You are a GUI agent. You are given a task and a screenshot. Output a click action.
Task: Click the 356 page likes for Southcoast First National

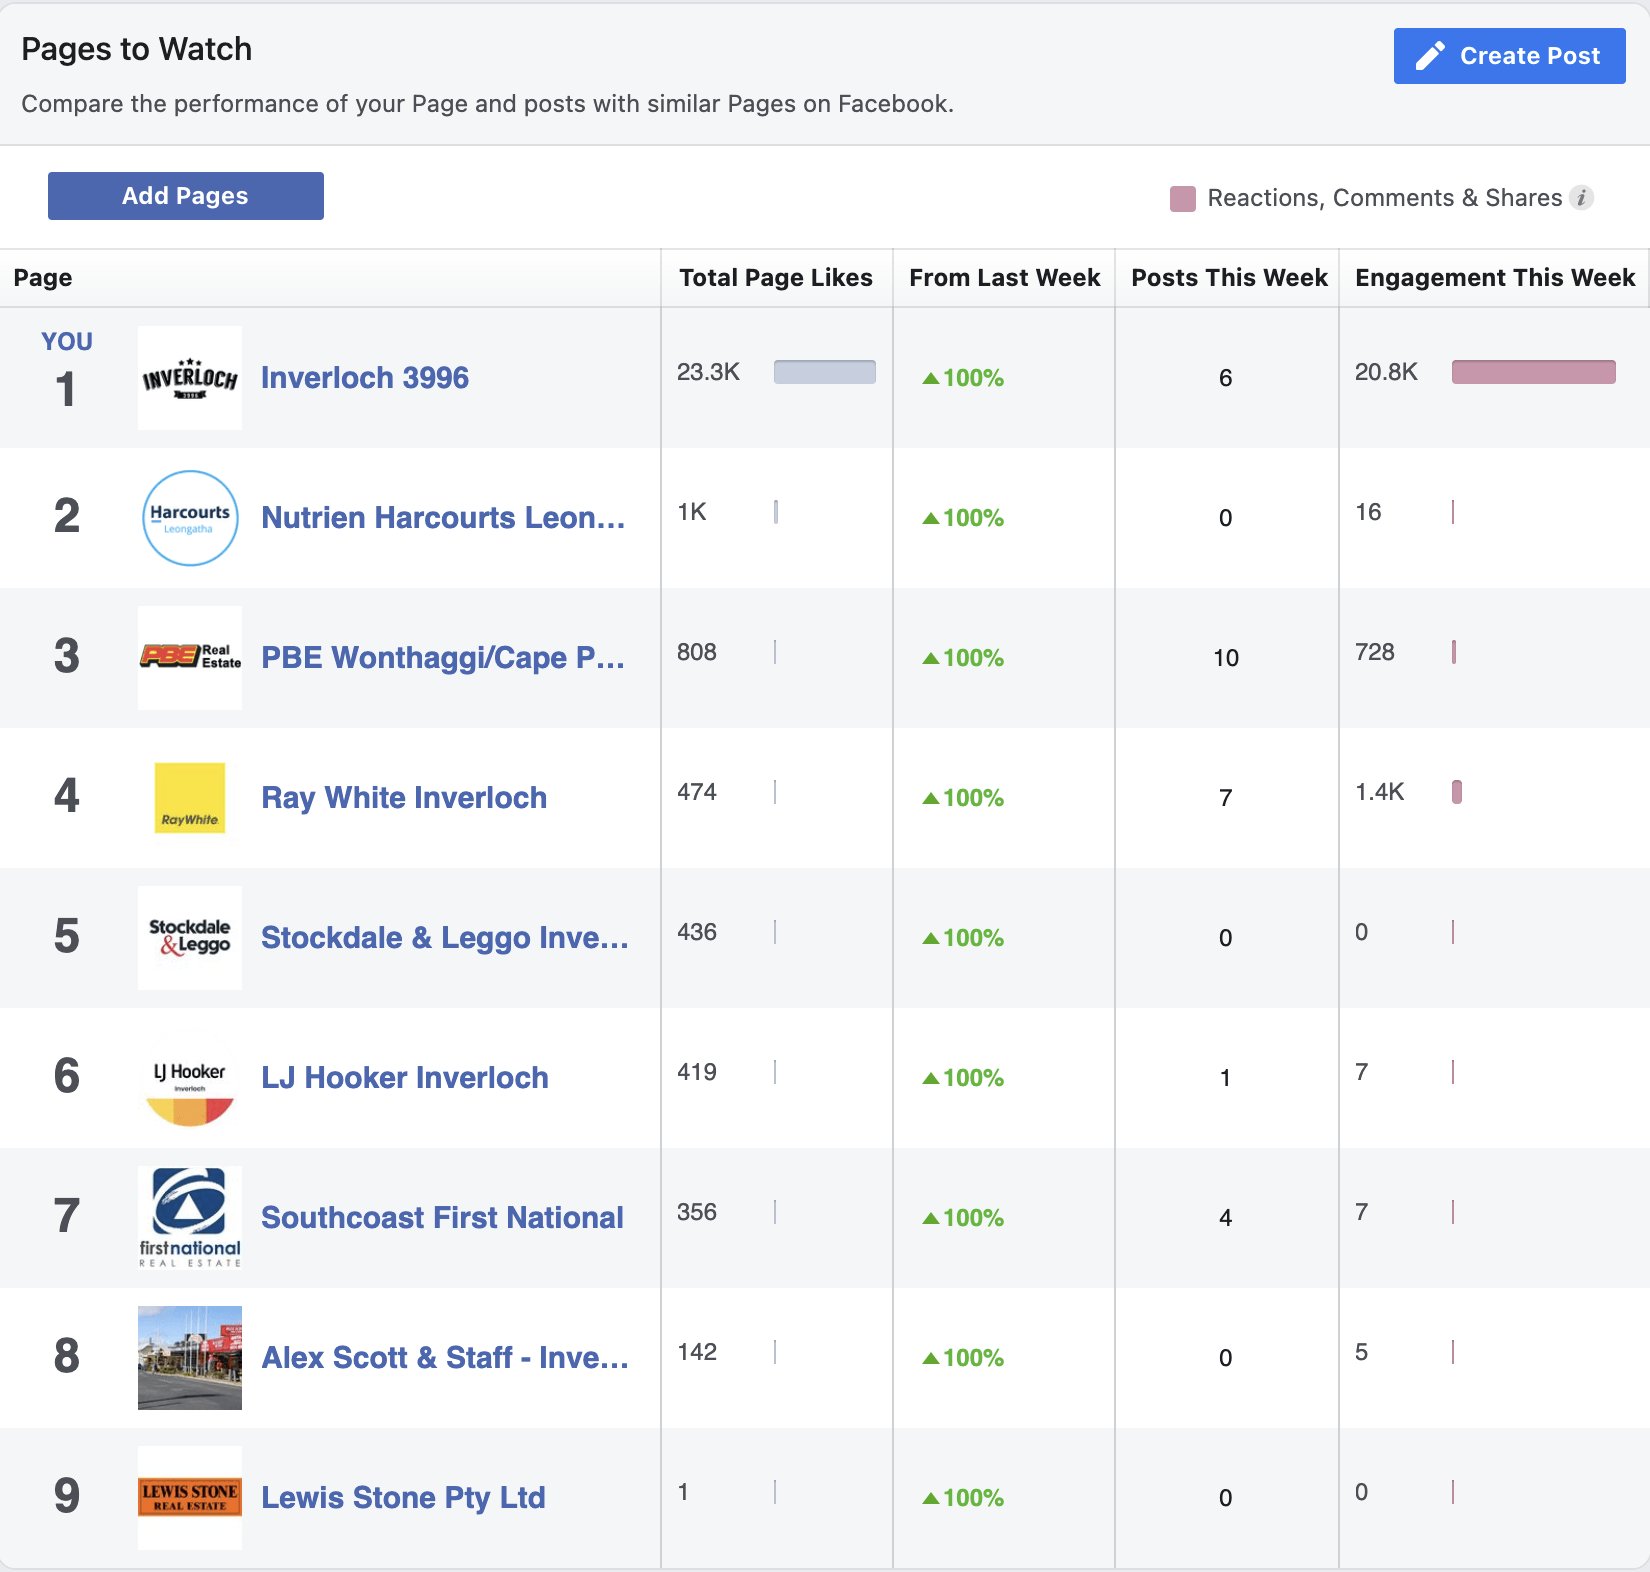click(x=697, y=1212)
